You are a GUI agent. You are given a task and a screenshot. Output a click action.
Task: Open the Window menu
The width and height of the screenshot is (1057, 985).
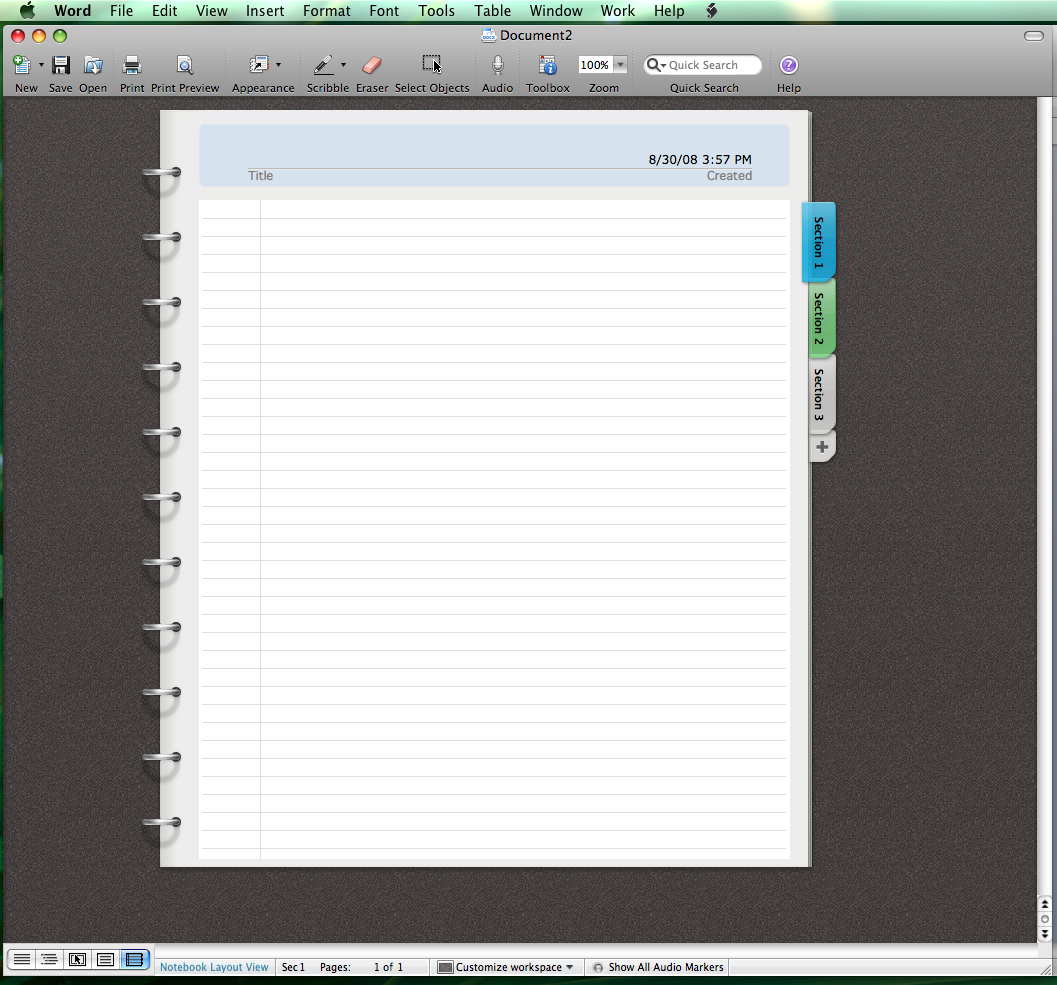(x=556, y=11)
